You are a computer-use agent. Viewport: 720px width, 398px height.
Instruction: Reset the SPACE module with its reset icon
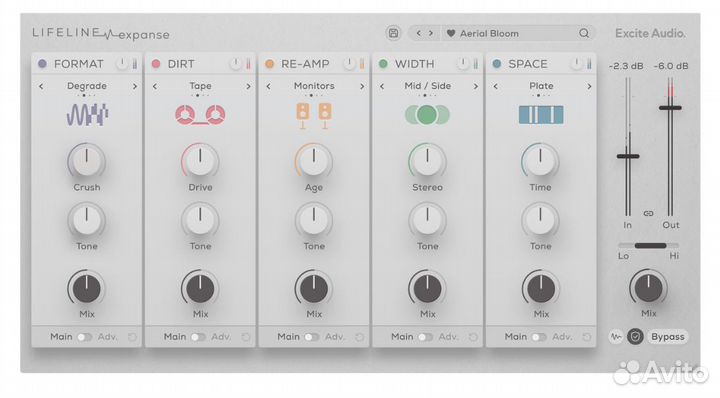(x=586, y=337)
